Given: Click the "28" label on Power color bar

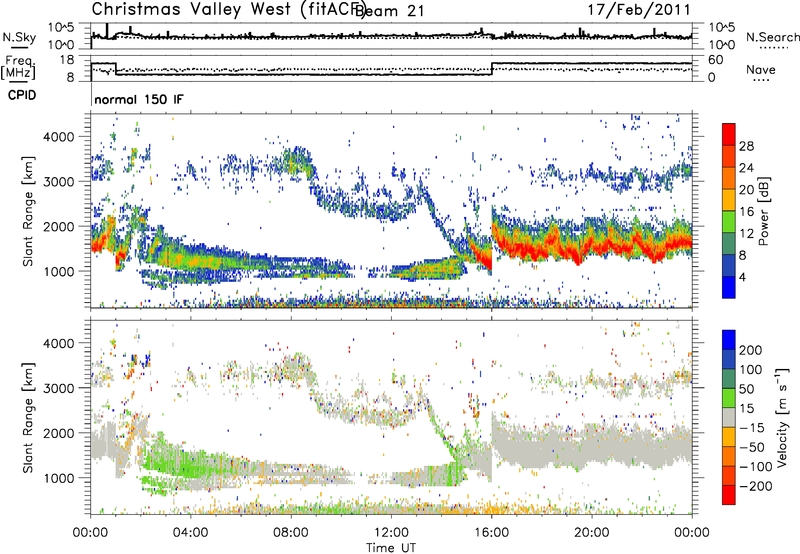Looking at the screenshot, I should click(x=746, y=146).
